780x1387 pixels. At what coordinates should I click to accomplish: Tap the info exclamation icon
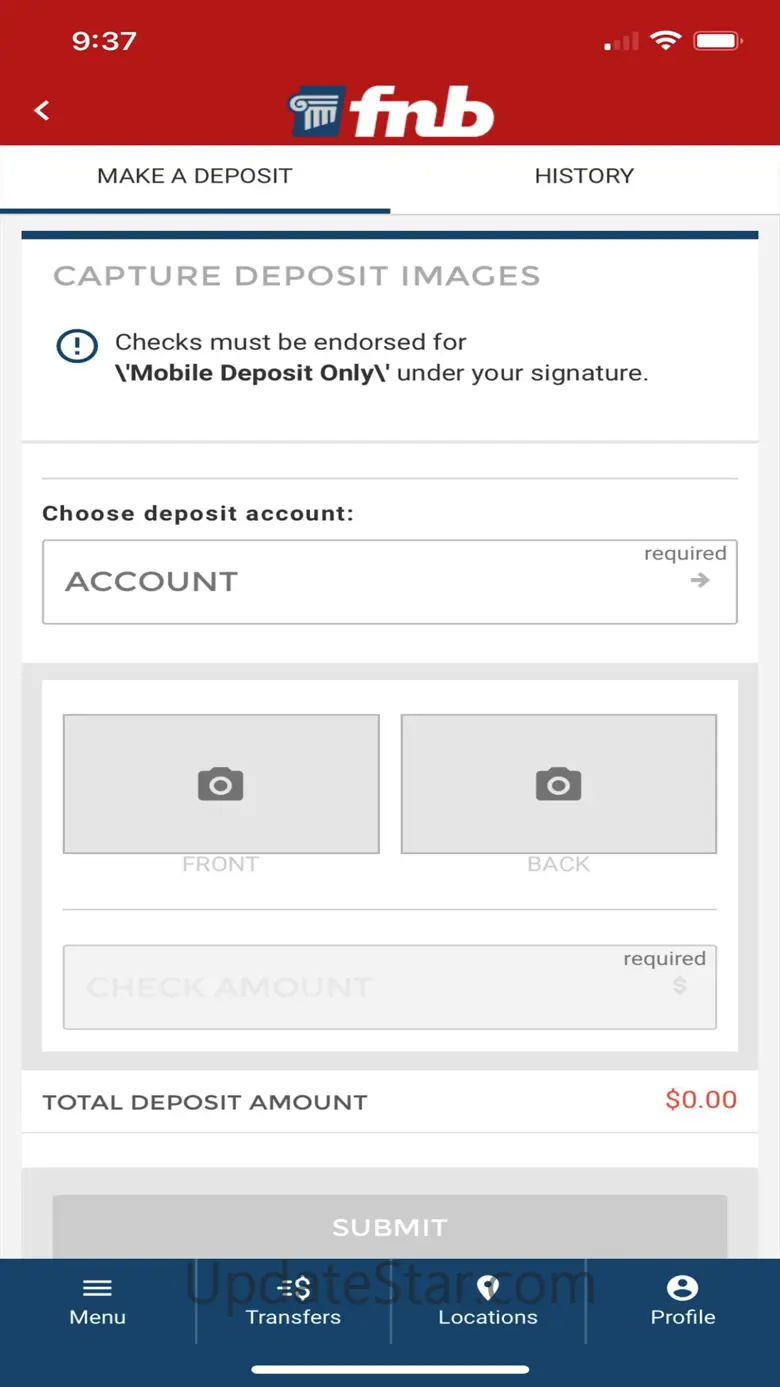(x=77, y=346)
